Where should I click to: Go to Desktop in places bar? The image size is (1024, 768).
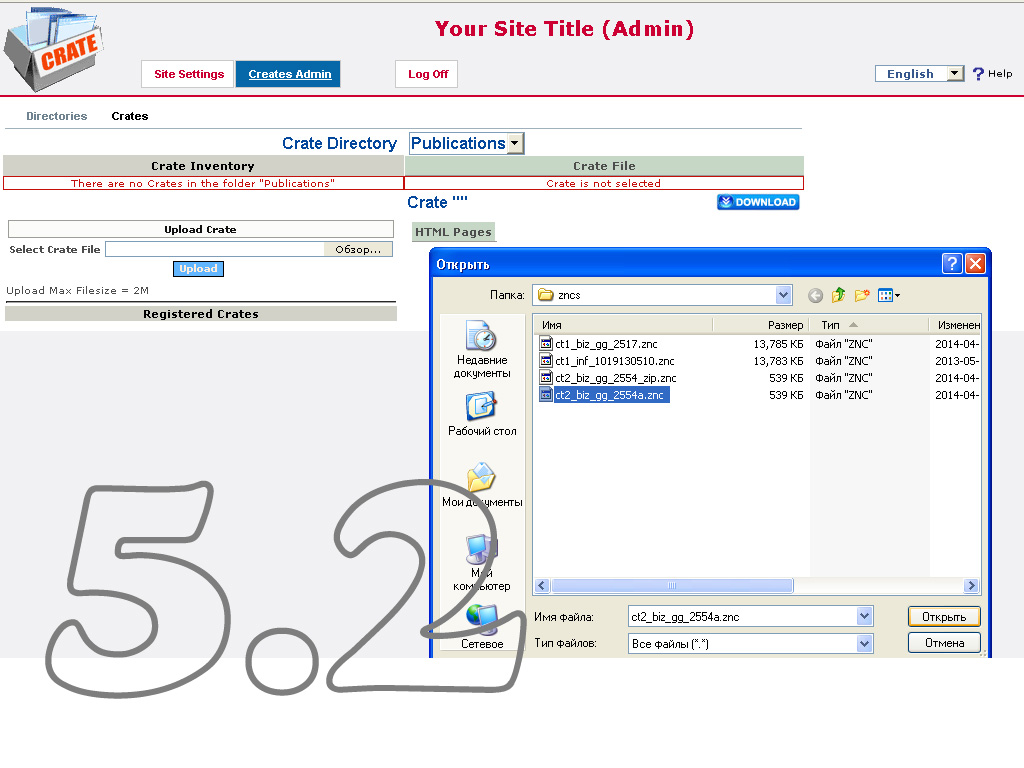481,415
